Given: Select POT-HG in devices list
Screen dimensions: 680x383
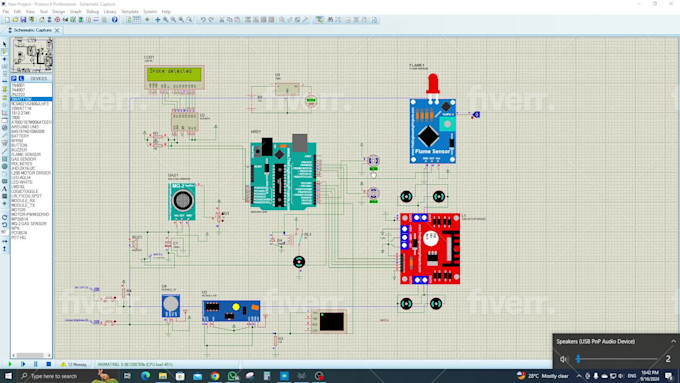Looking at the screenshot, I should click(x=19, y=237).
